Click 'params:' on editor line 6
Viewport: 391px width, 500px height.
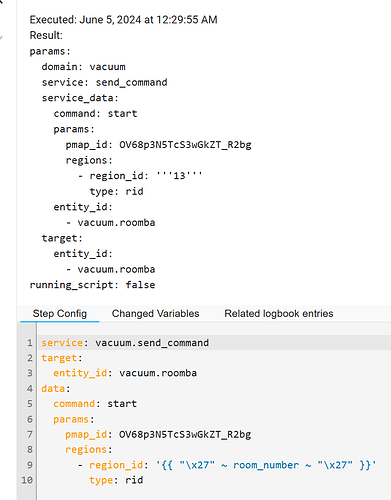pyautogui.click(x=74, y=419)
